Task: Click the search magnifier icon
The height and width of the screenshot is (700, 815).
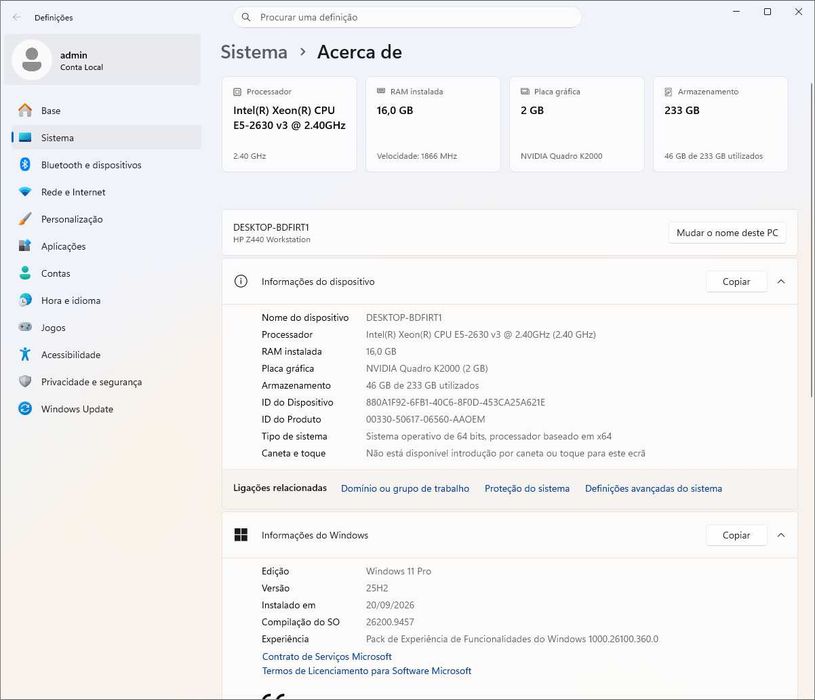Action: 246,17
